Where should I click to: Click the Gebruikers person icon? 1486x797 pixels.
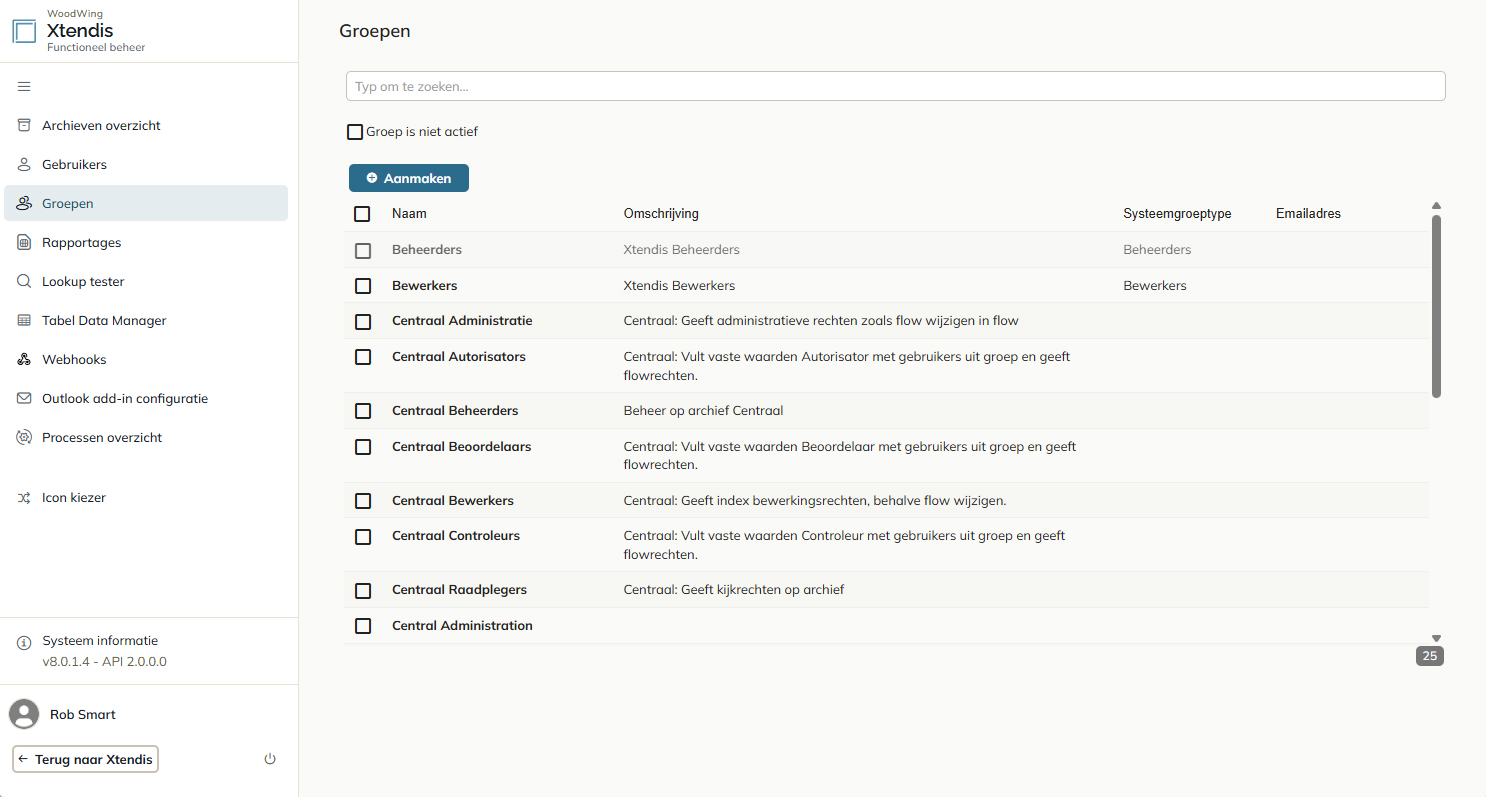24,164
